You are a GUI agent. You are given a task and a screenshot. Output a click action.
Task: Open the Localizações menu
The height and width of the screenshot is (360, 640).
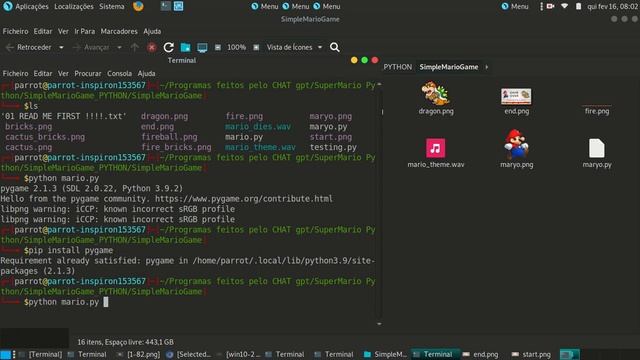[x=73, y=7]
